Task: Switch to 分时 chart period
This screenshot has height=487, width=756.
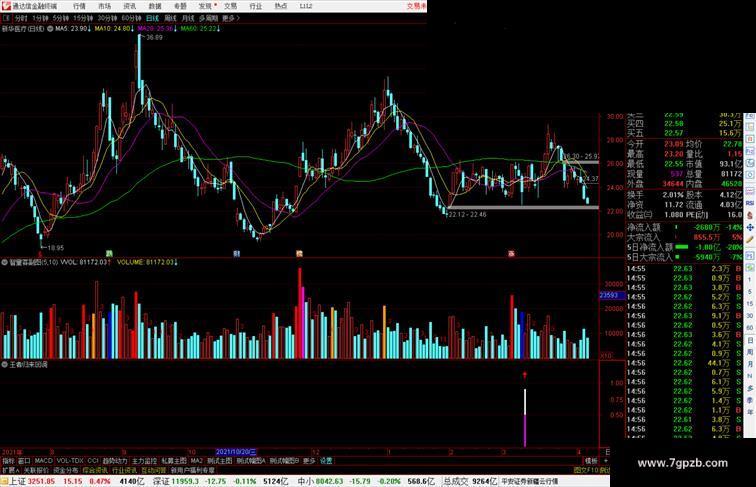Action: pyautogui.click(x=21, y=18)
